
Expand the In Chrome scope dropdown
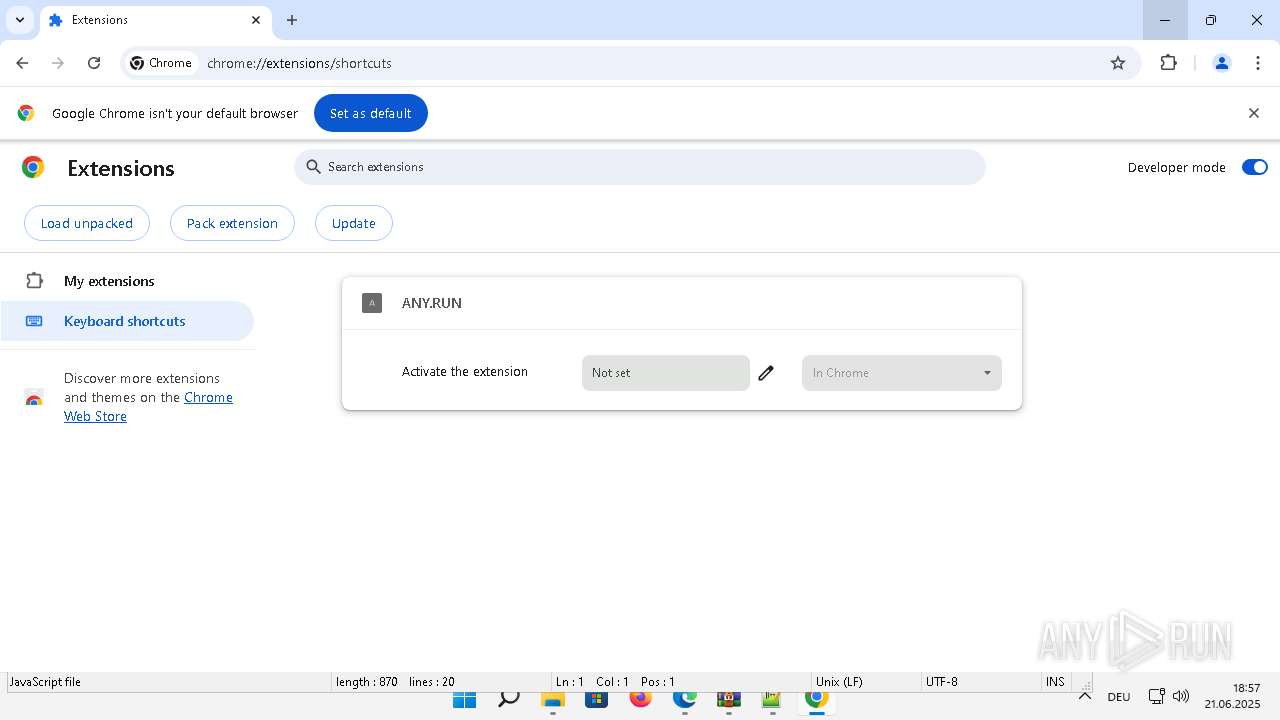[902, 373]
